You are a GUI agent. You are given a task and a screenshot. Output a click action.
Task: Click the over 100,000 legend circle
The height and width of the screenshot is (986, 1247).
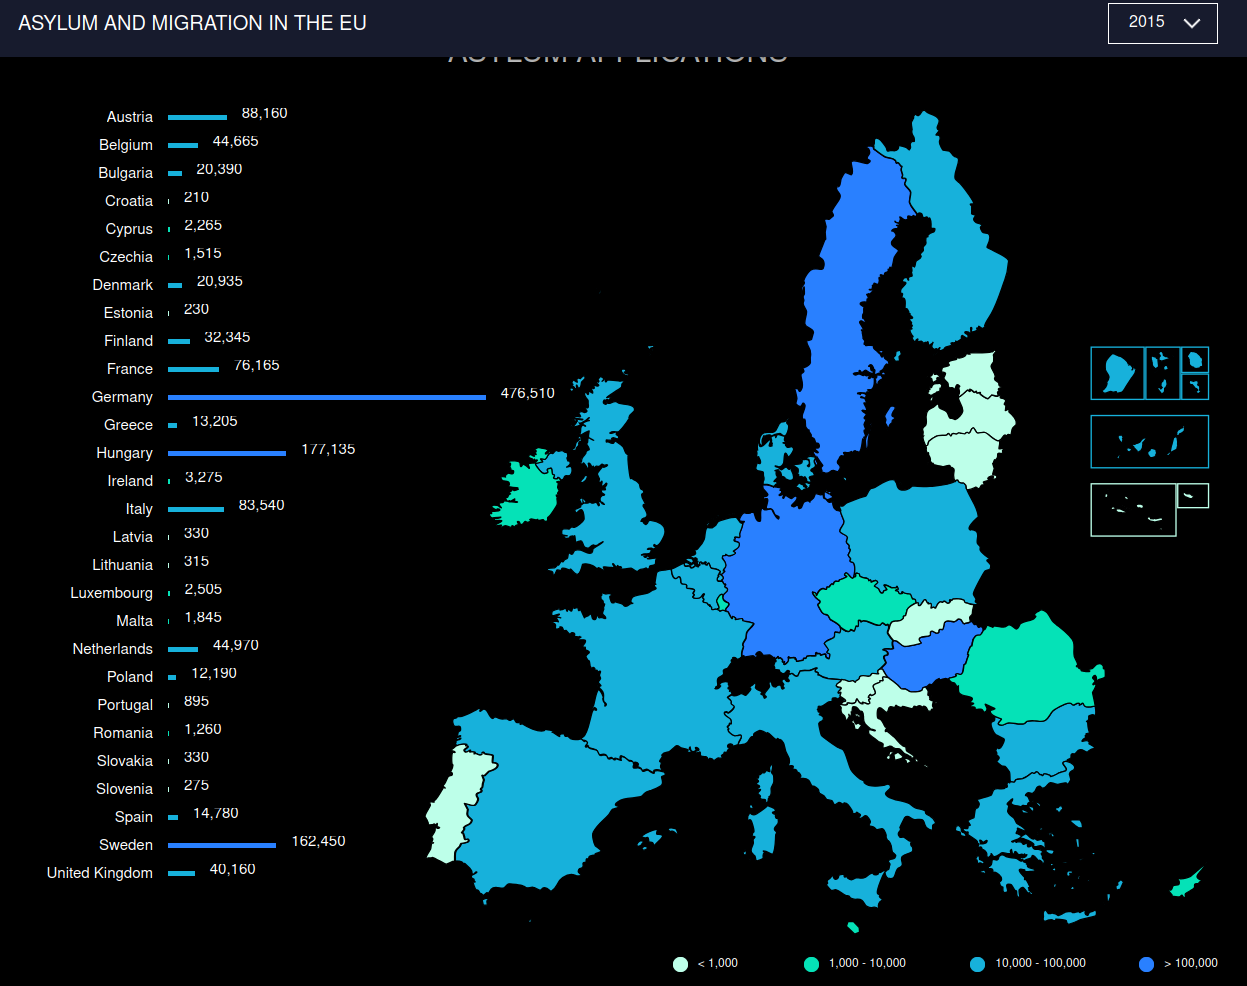click(1147, 964)
